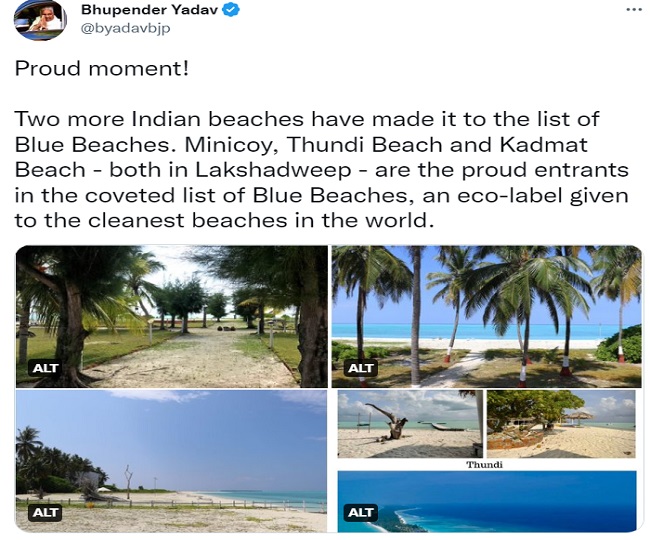The width and height of the screenshot is (650, 540).
Task: Click the Thundi caption label
Action: [485, 465]
